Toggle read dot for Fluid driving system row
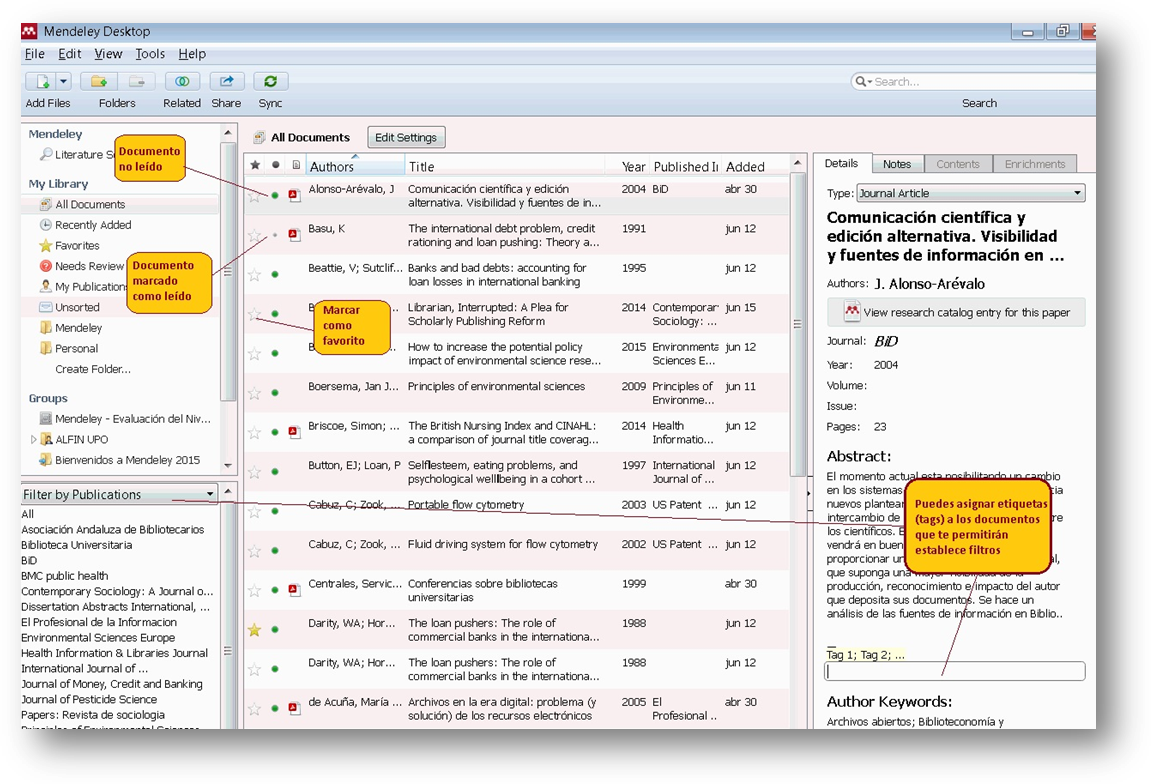The height and width of the screenshot is (784, 1151). coord(275,551)
